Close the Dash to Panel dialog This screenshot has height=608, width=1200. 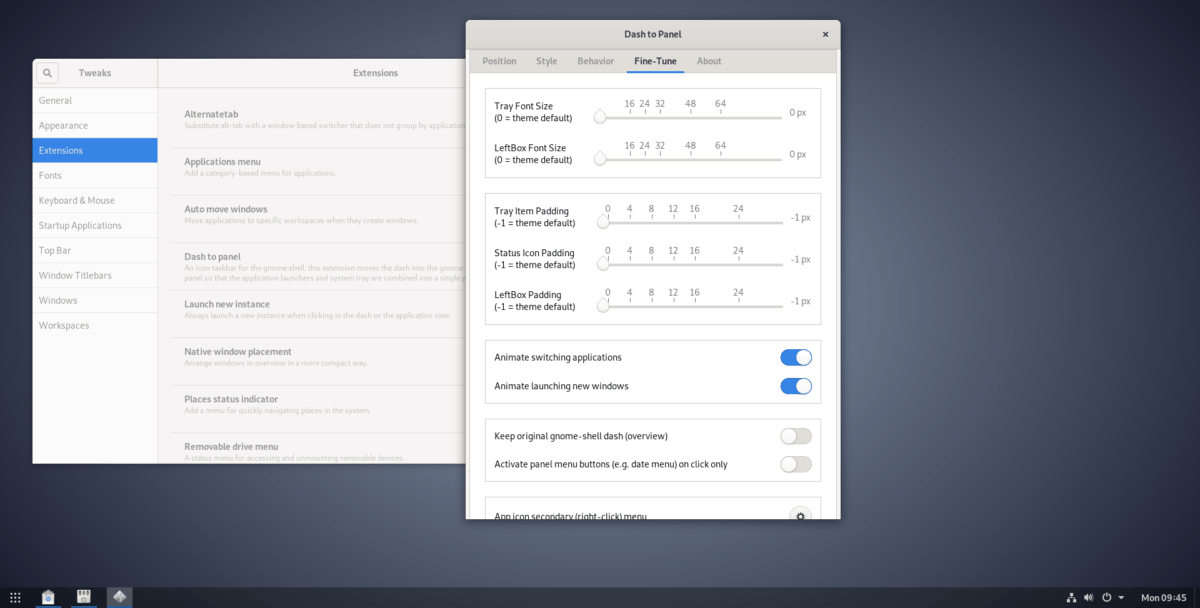click(825, 34)
